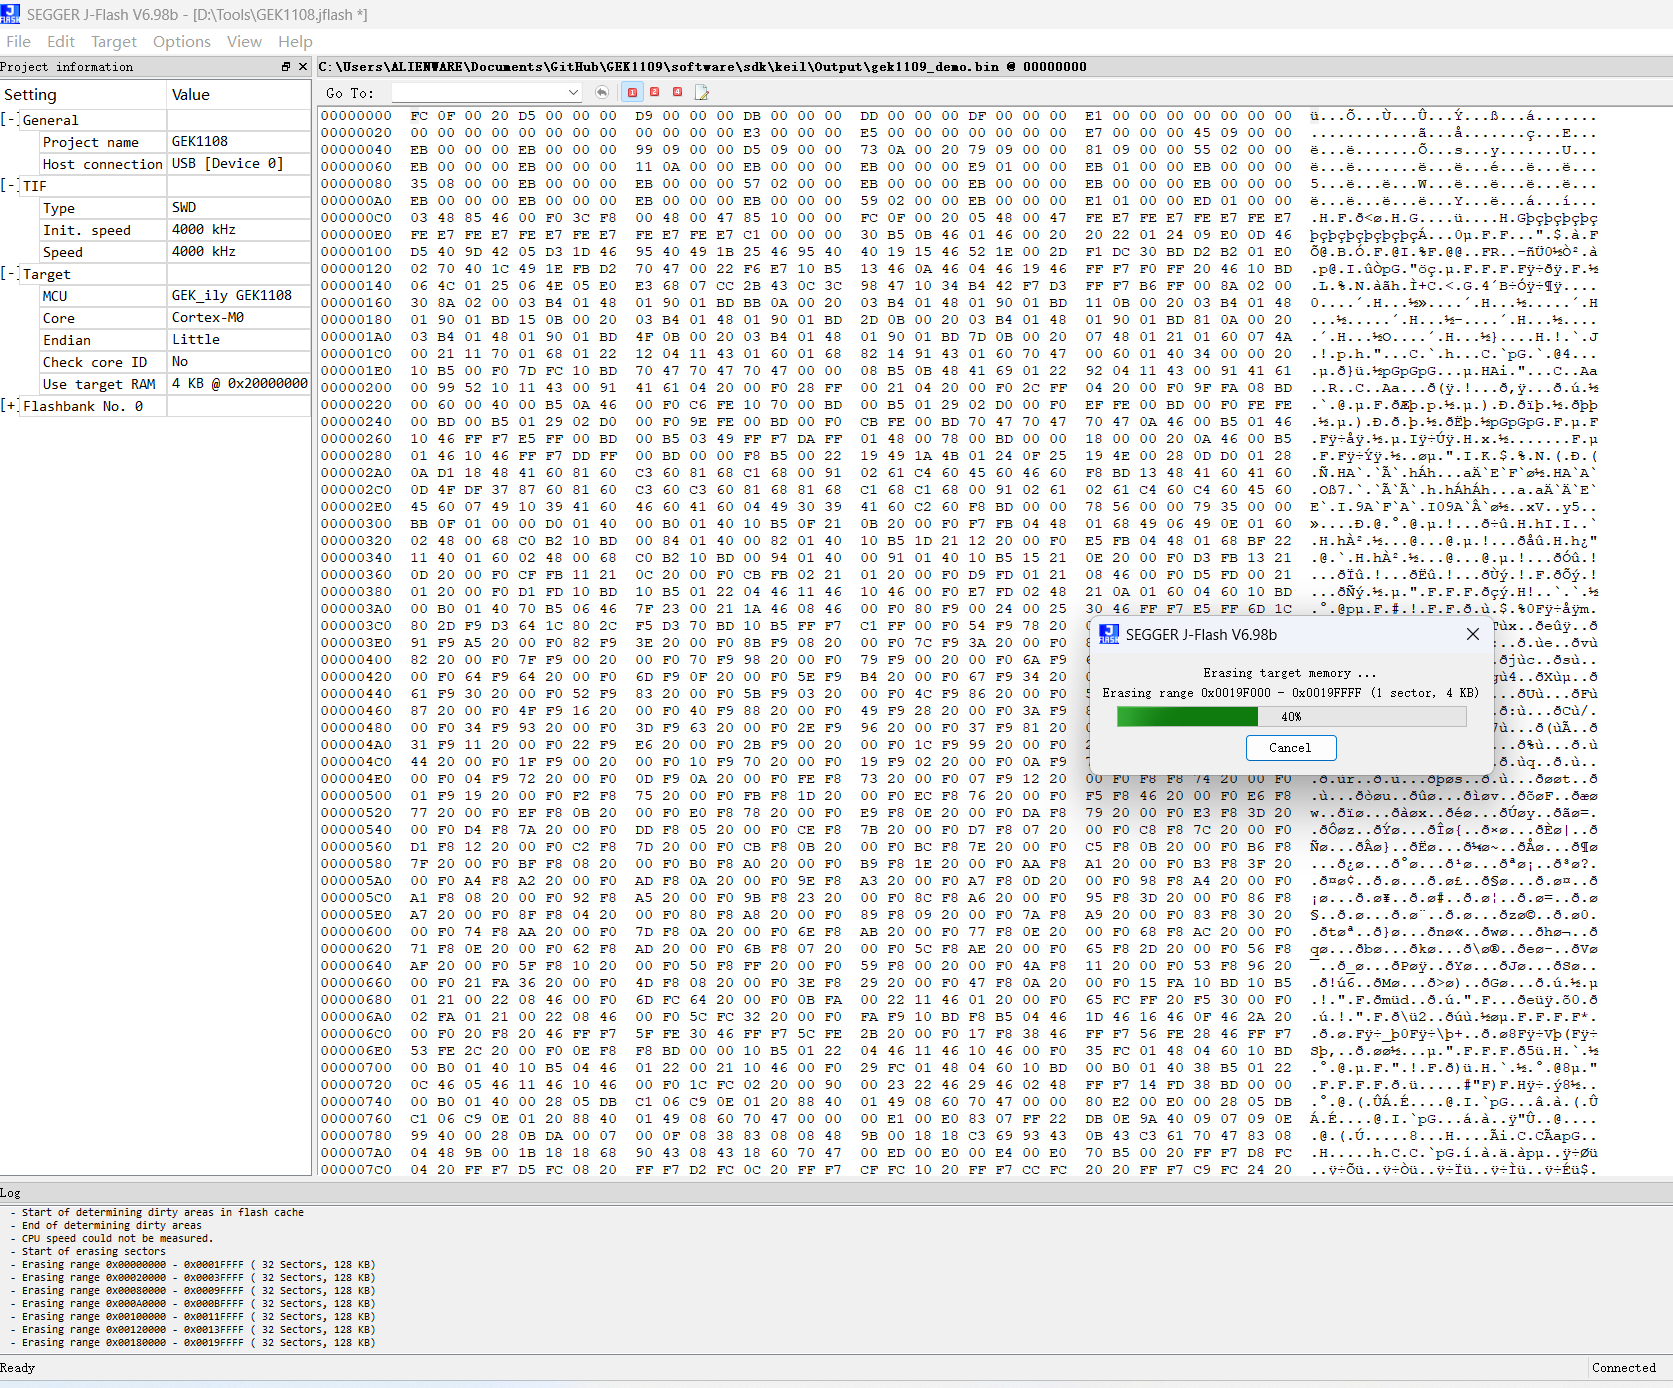Expand the Flashbank No. 0 section
1673x1388 pixels.
[9, 406]
